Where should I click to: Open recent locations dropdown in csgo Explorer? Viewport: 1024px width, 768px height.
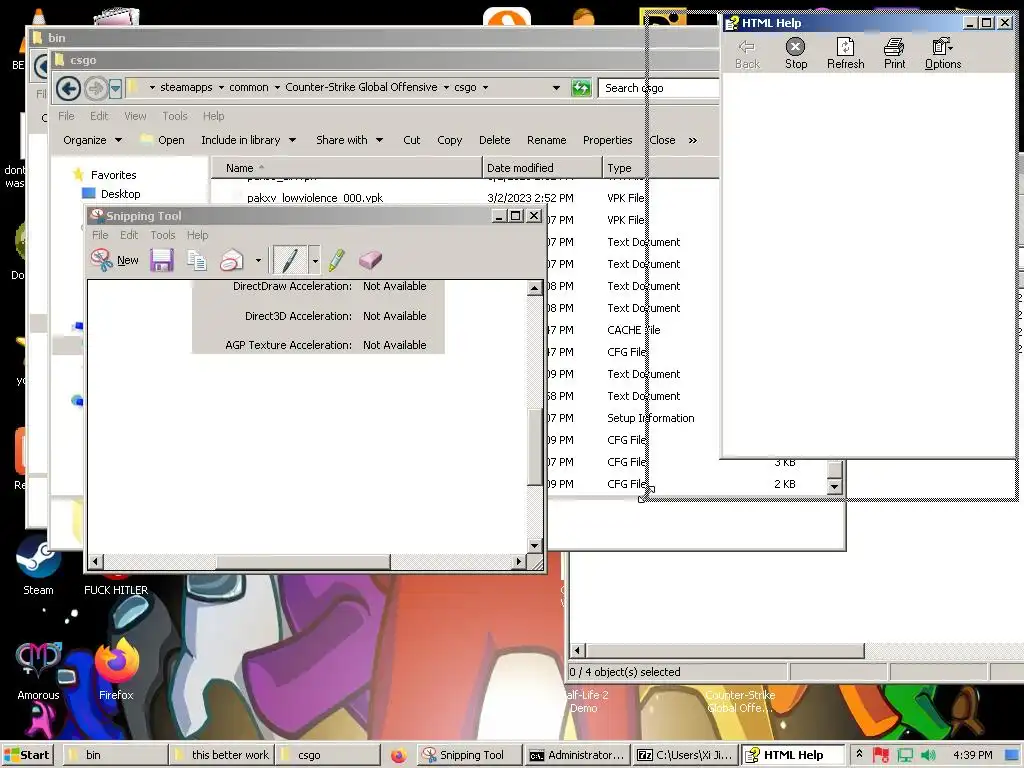[x=116, y=88]
